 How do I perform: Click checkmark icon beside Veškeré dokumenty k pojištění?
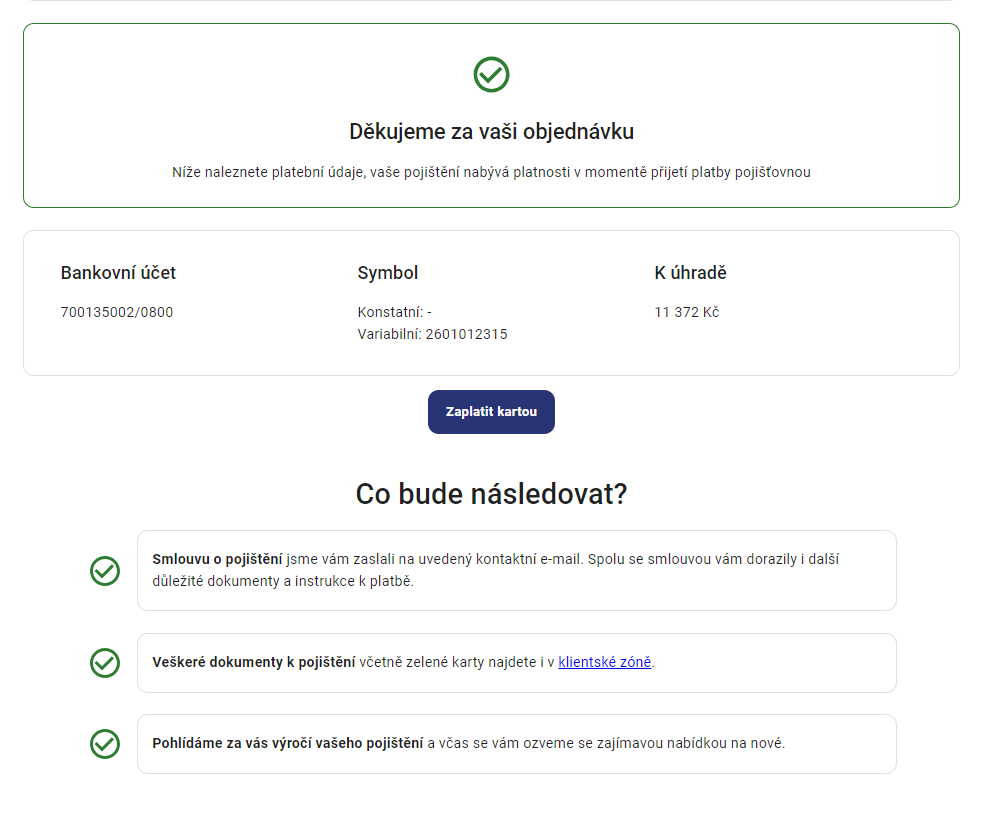(105, 663)
